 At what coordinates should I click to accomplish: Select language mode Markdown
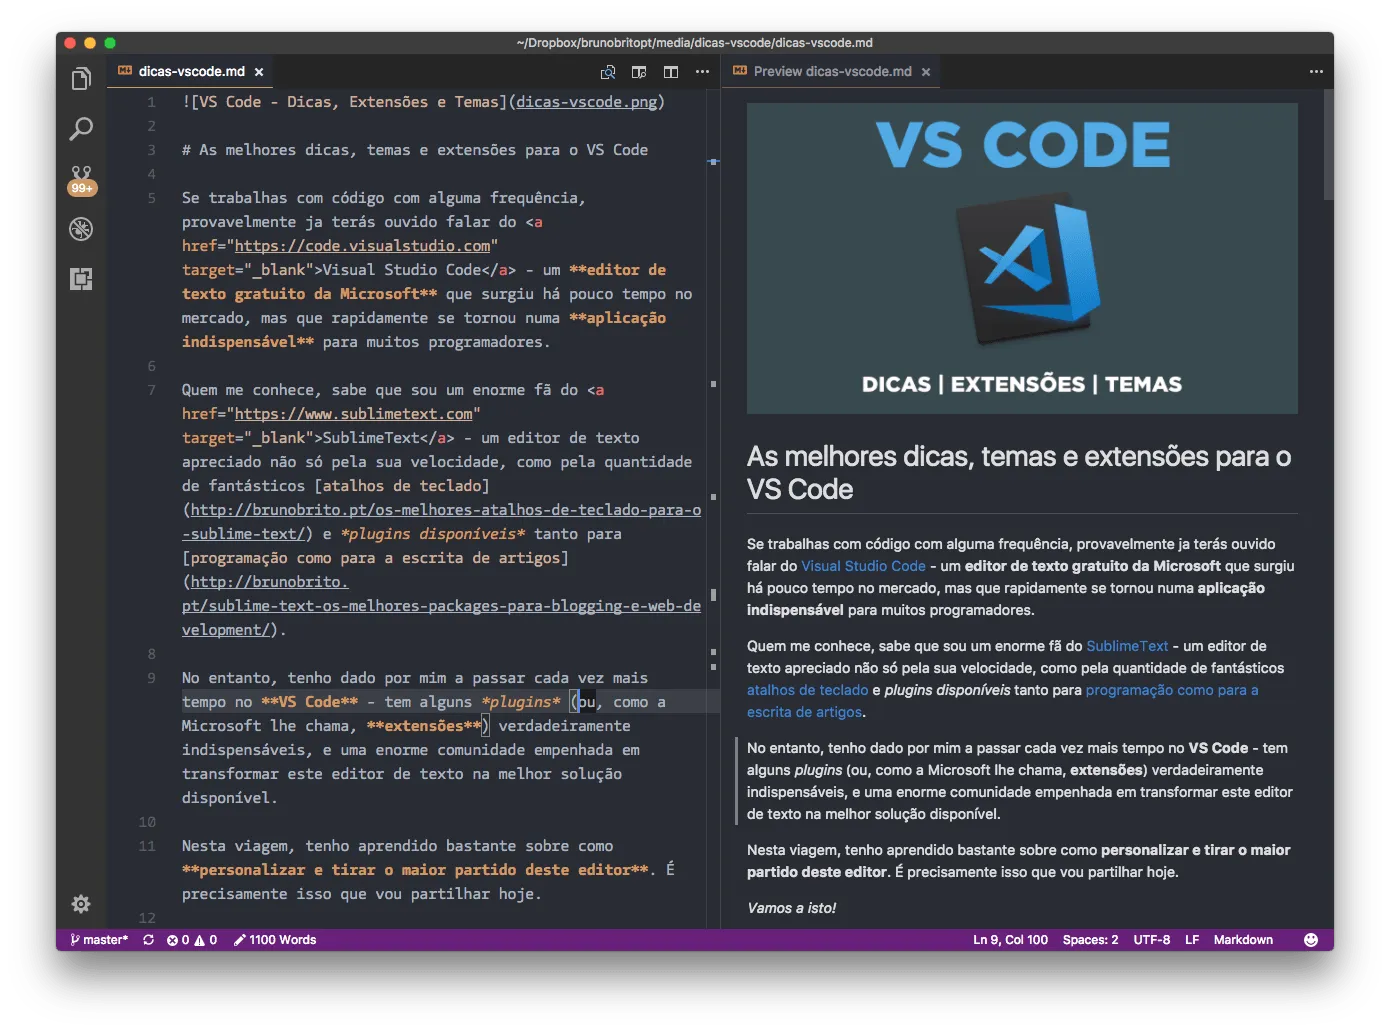coord(1243,940)
